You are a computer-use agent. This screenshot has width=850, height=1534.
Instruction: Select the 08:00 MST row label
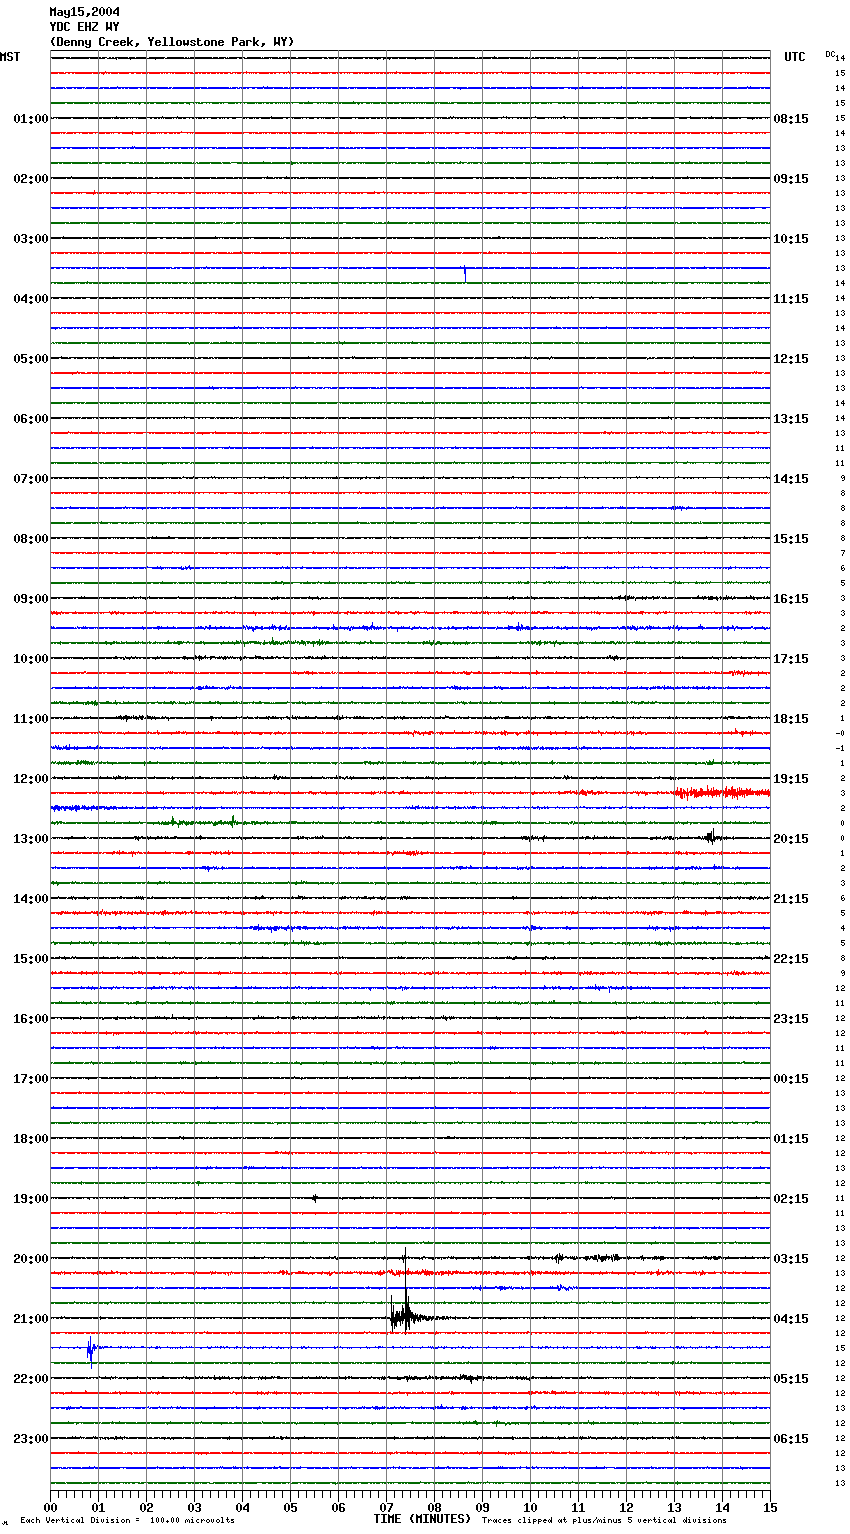[30, 539]
